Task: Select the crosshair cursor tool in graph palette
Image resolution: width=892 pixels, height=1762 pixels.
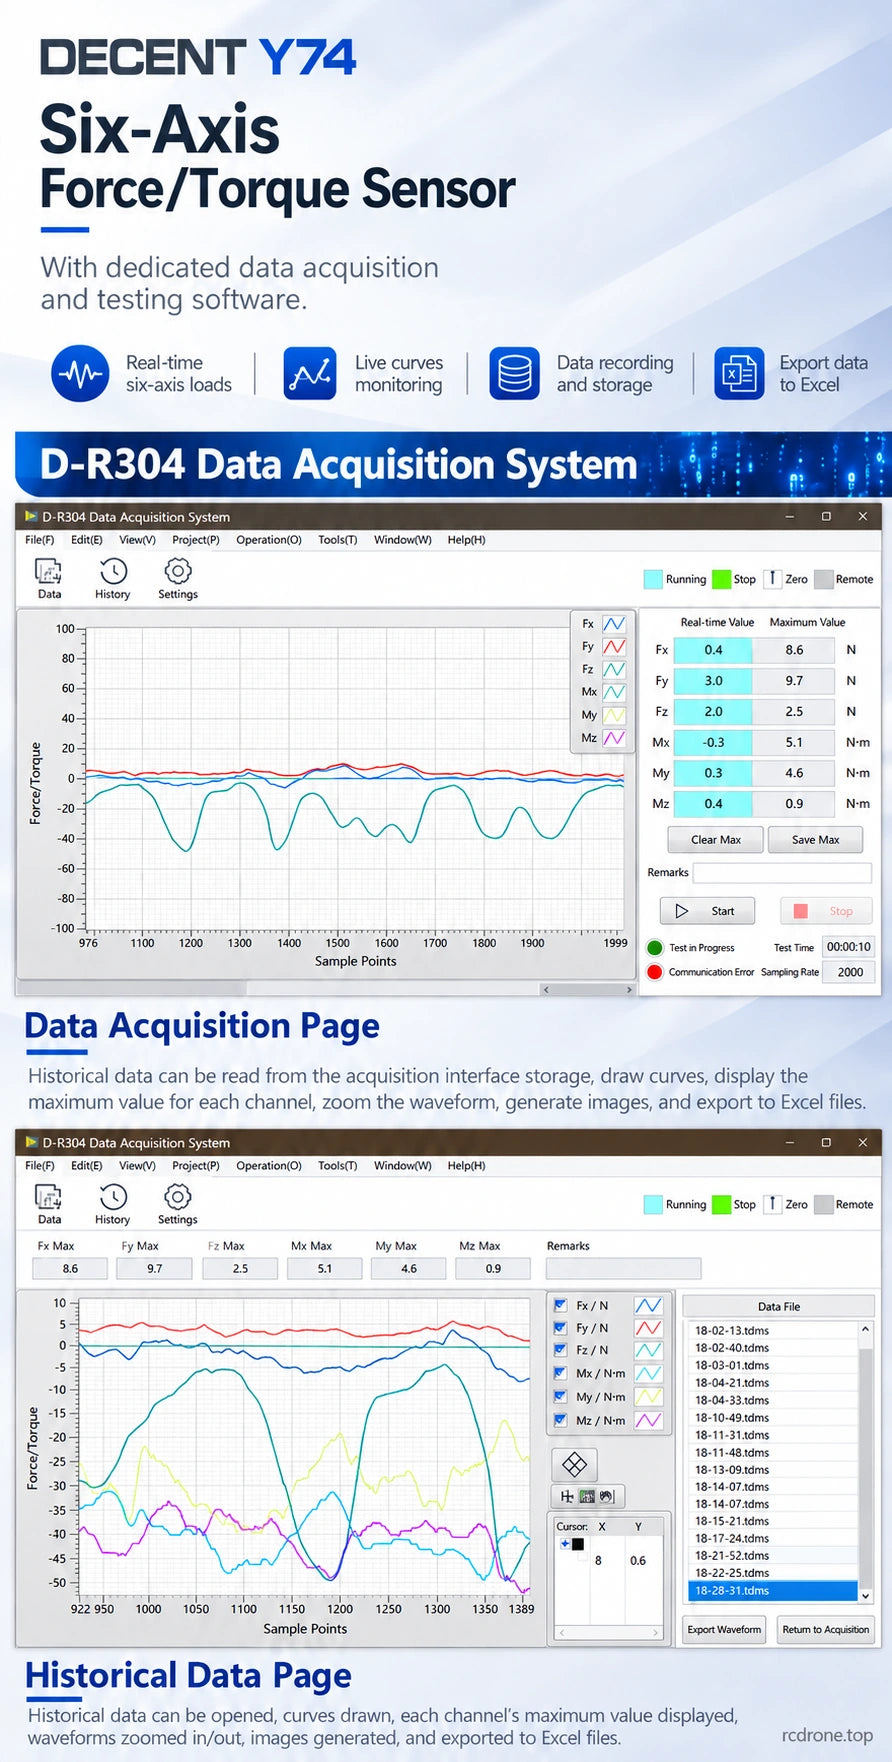Action: pos(567,1496)
